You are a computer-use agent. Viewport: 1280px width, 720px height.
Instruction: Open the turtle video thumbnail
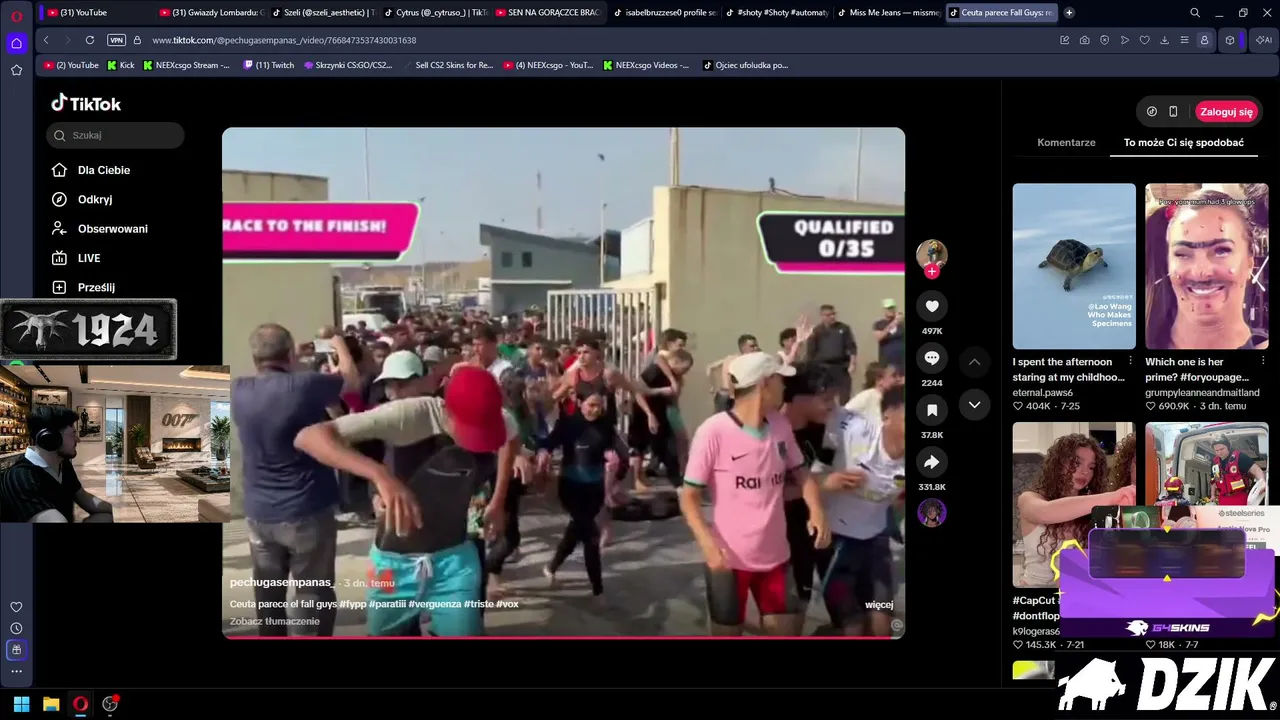[x=1074, y=266]
